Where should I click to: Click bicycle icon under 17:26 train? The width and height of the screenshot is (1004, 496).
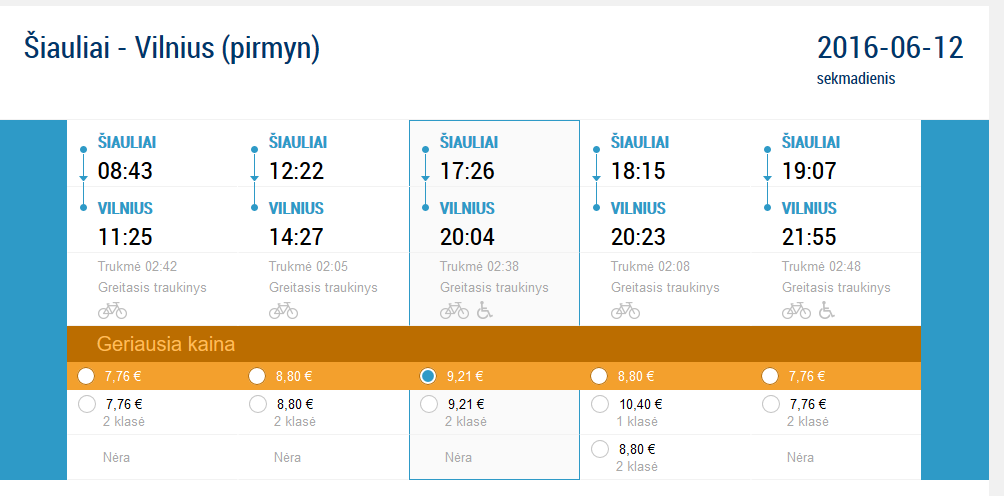[454, 310]
